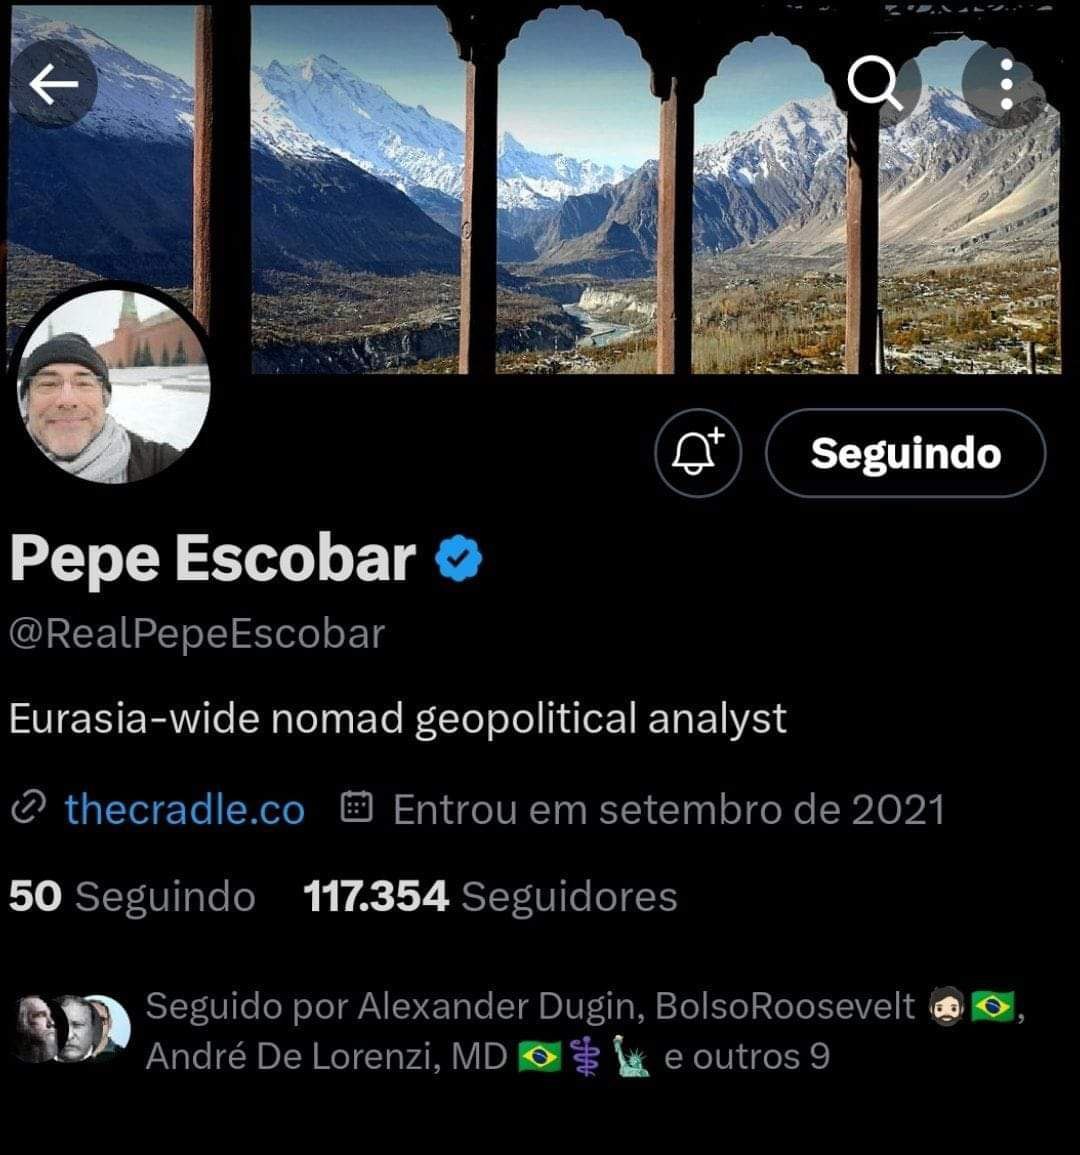1080x1155 pixels.
Task: Click the Eurasia-wide nomad bio text
Action: click(x=398, y=718)
